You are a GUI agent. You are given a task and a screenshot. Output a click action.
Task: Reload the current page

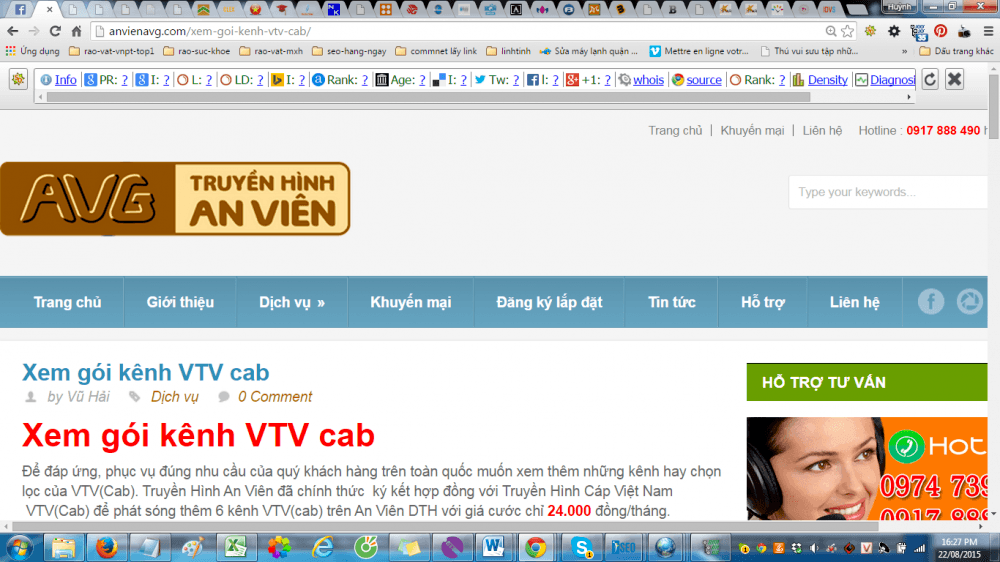pyautogui.click(x=55, y=31)
